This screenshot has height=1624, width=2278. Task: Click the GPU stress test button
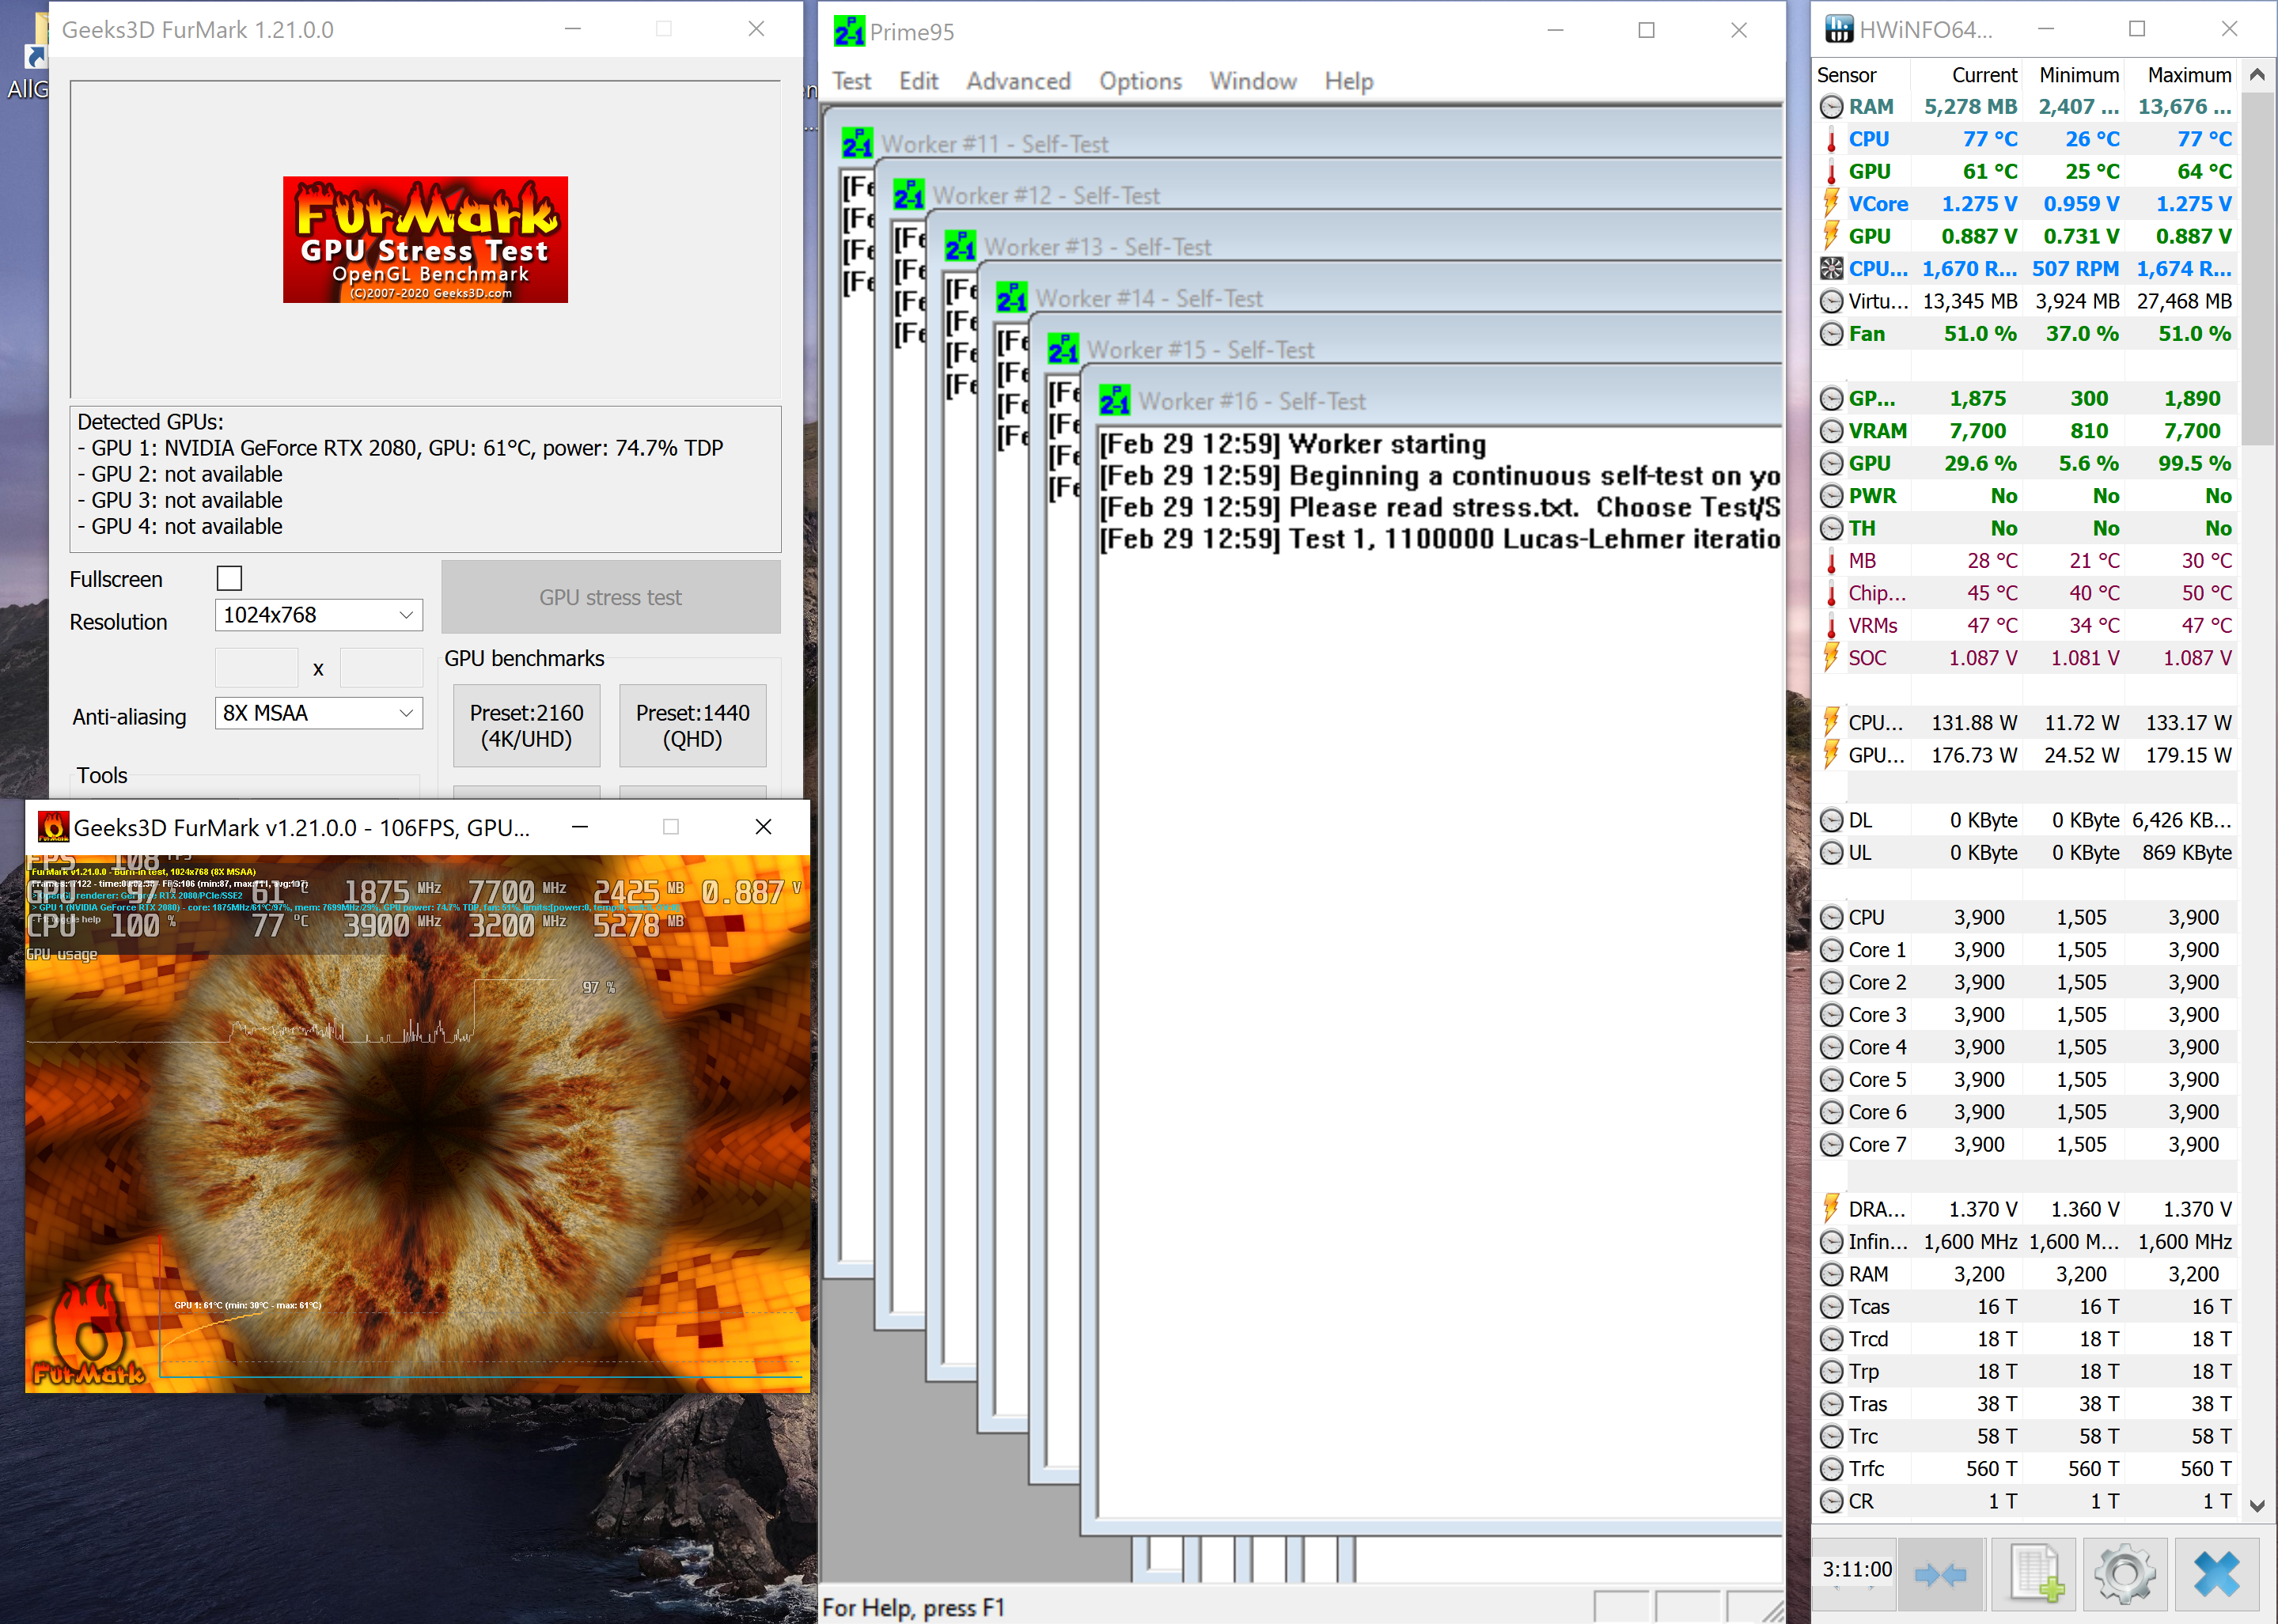610,597
